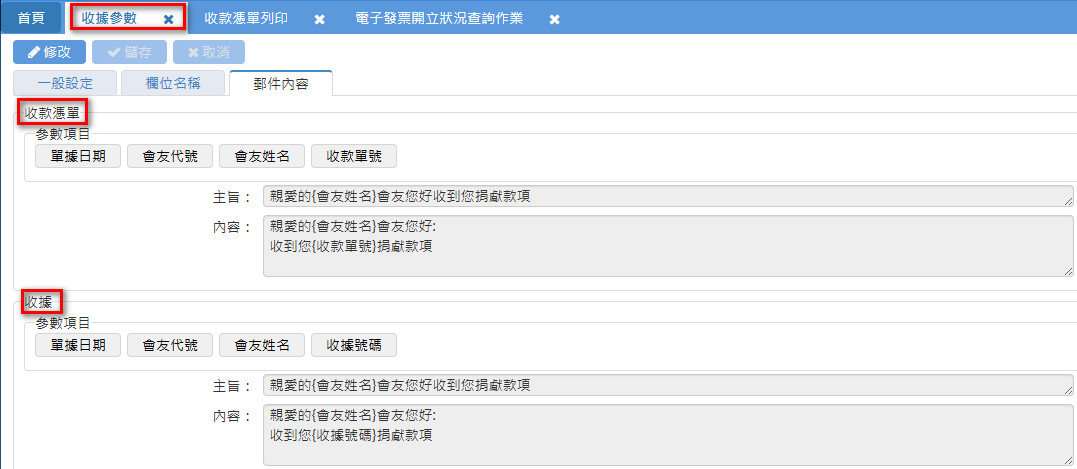Image resolution: width=1077 pixels, height=469 pixels.
Task: Open the 首頁 home tab
Action: pos(31,18)
